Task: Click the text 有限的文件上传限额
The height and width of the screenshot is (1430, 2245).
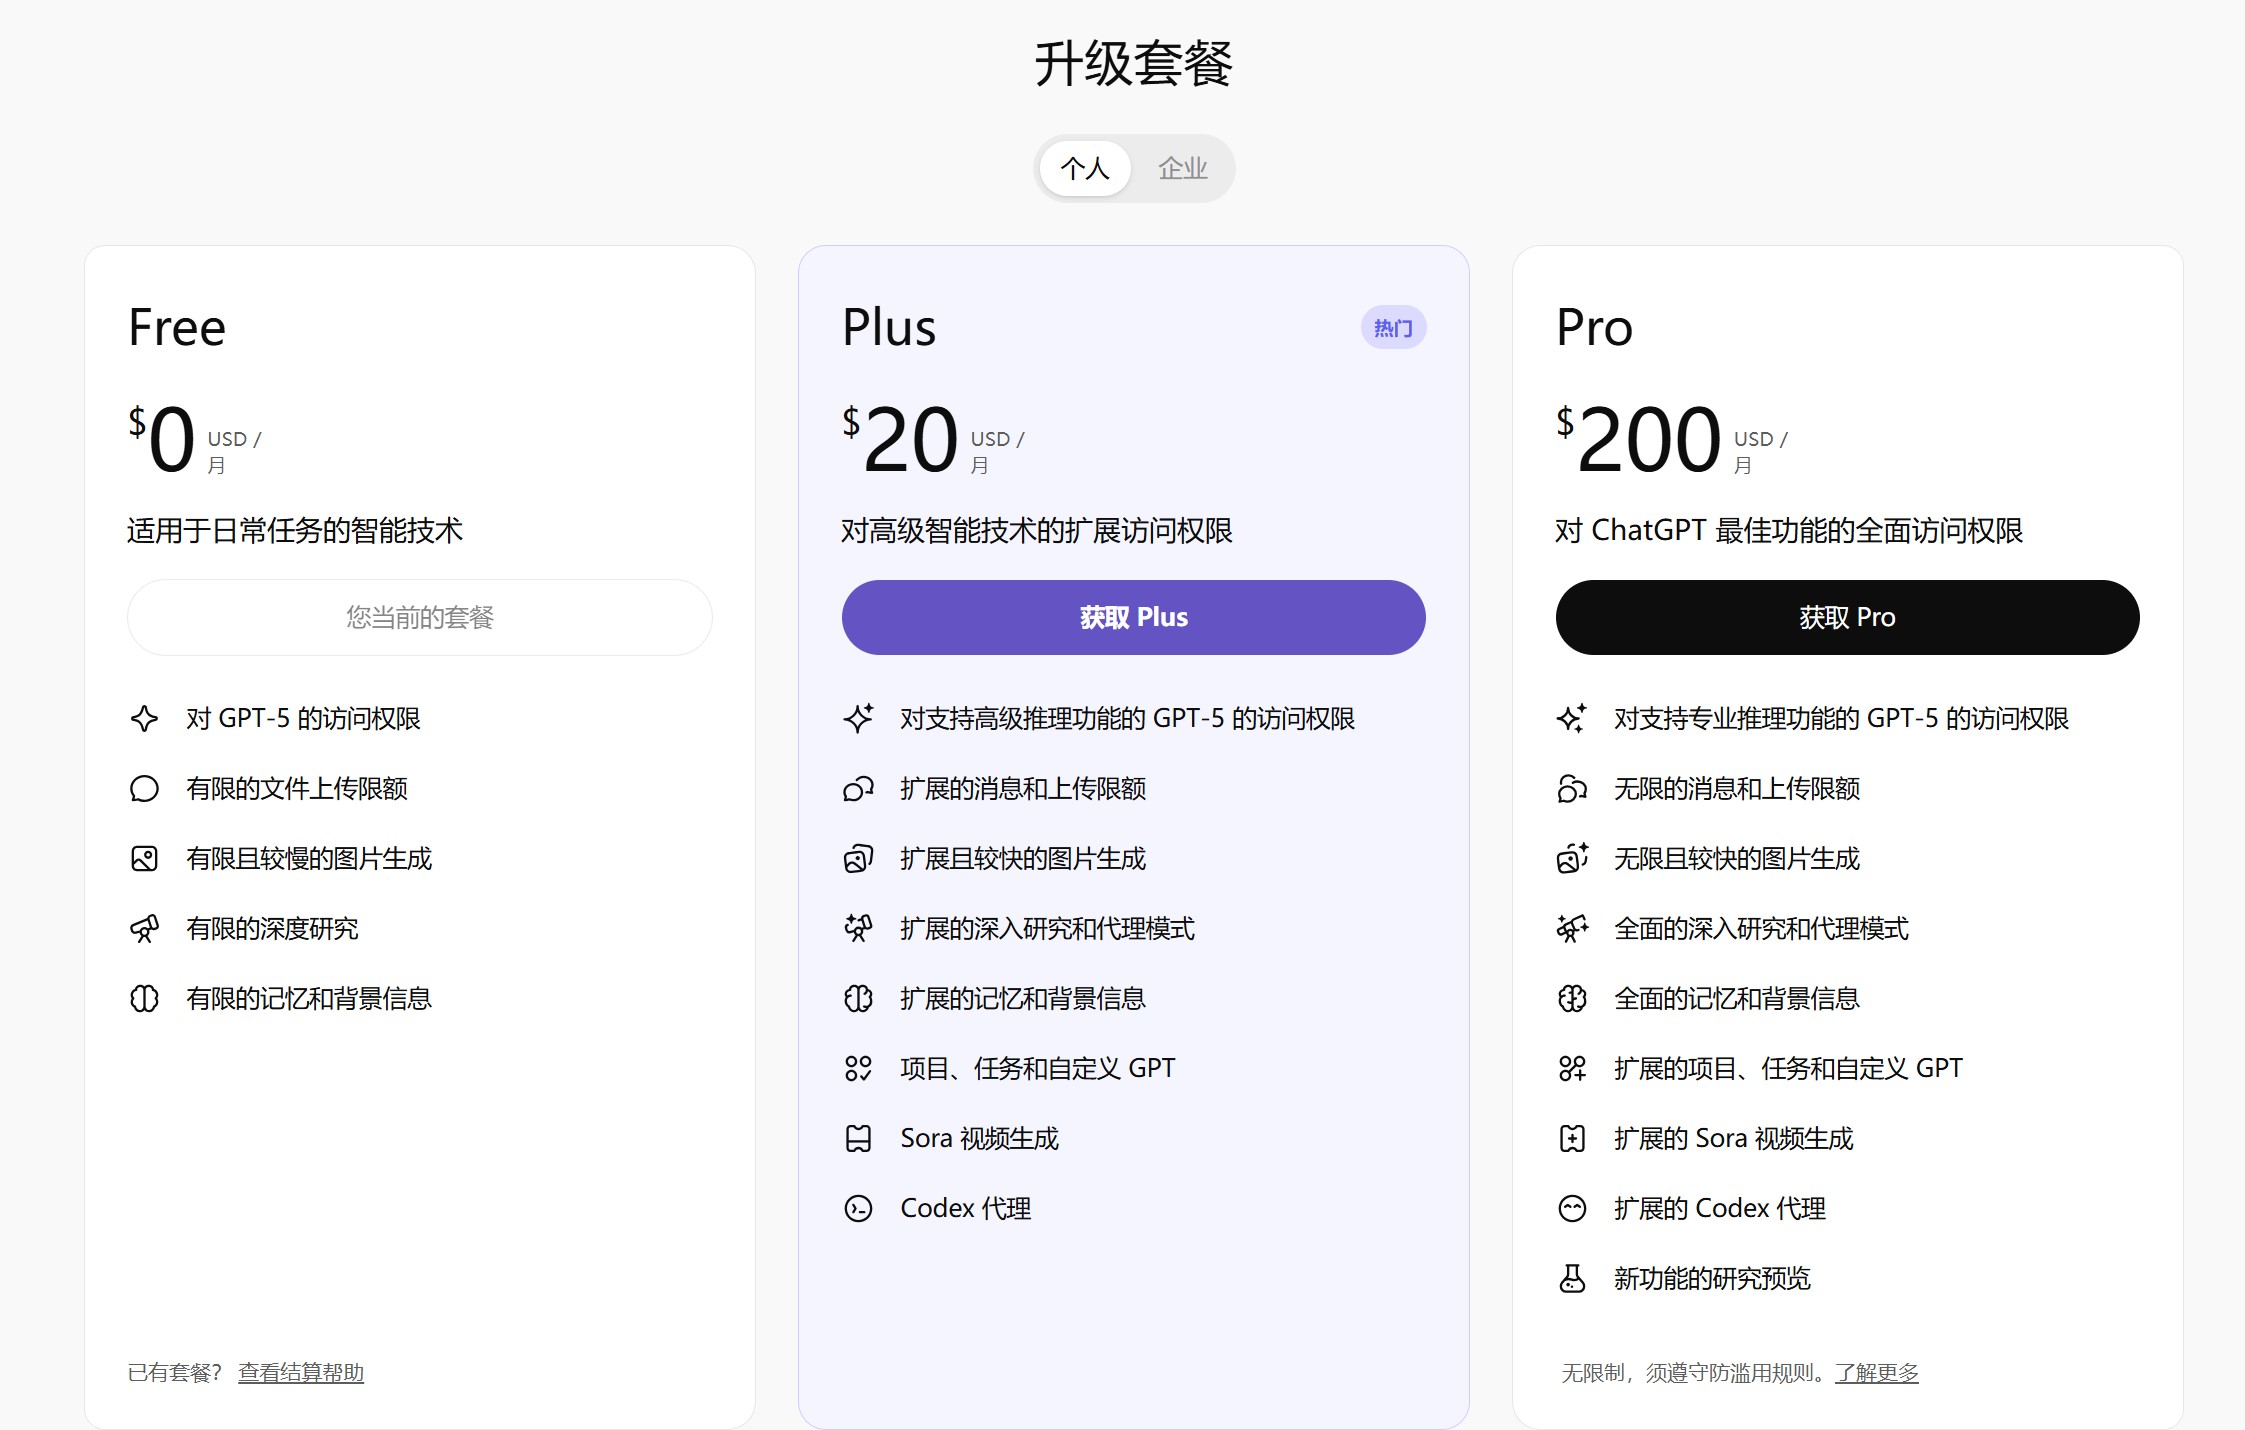Action: [x=297, y=788]
